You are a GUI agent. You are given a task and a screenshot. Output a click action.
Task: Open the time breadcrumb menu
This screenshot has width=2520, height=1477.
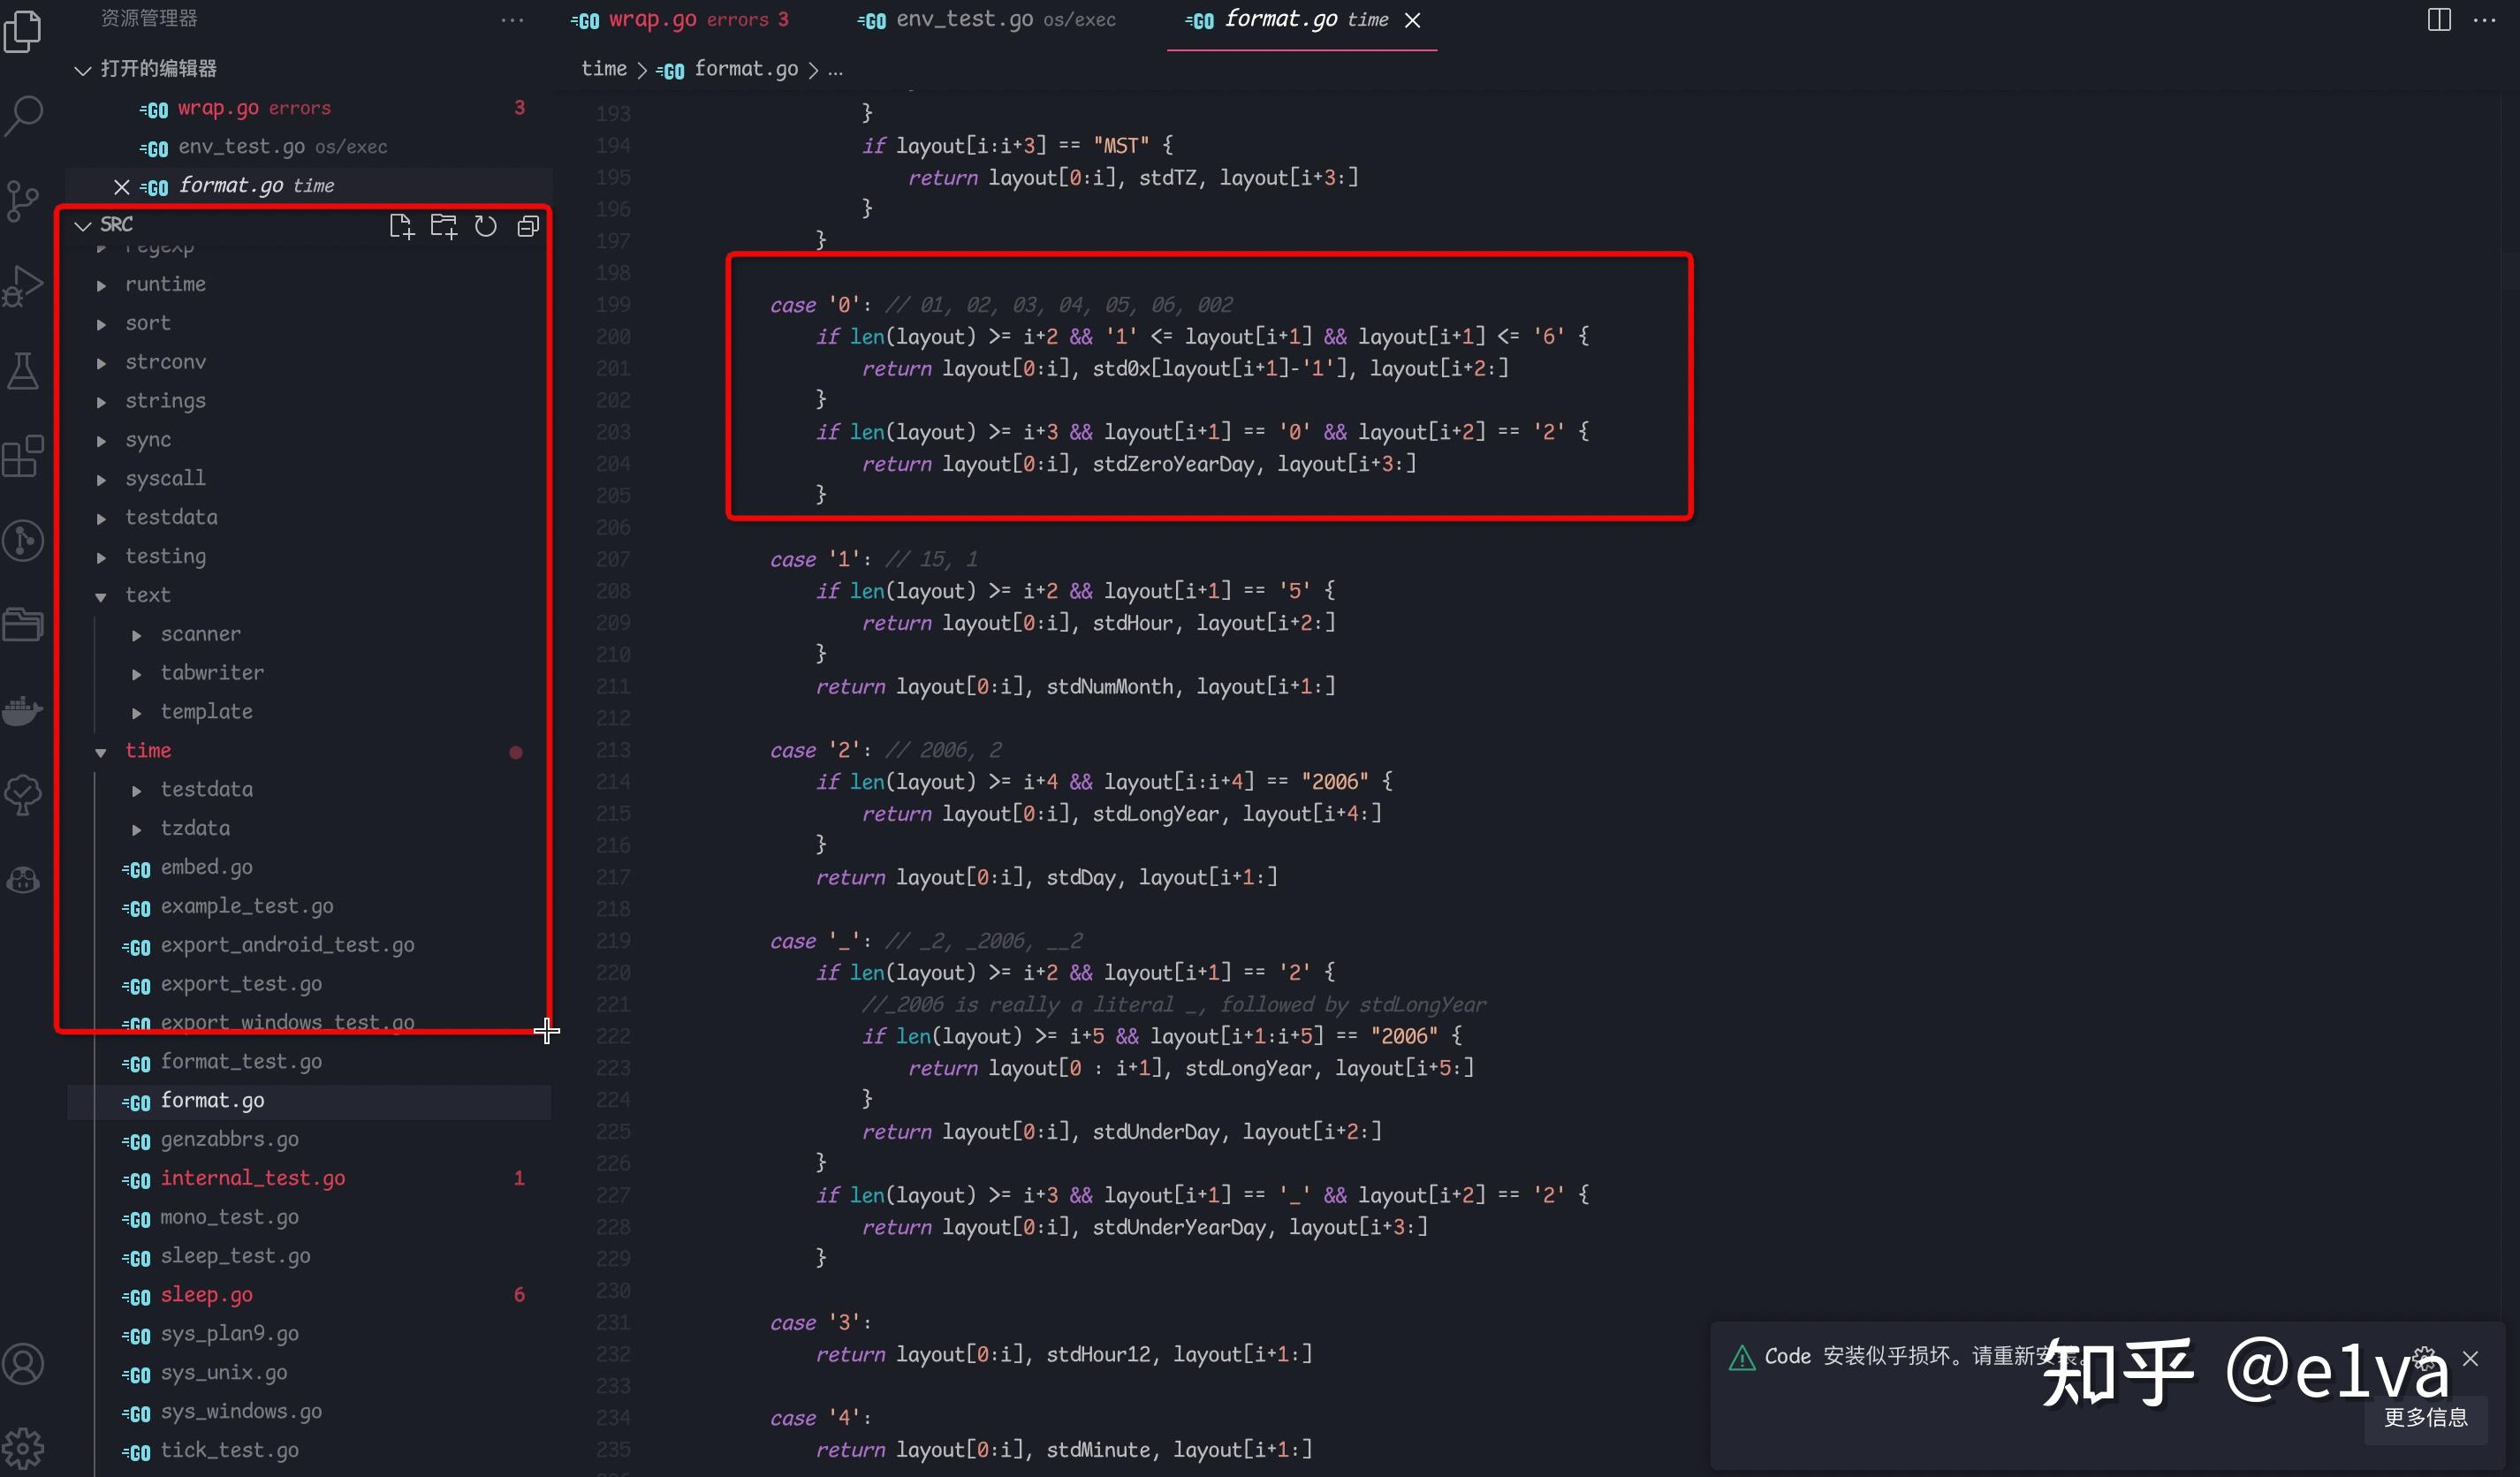click(x=603, y=69)
